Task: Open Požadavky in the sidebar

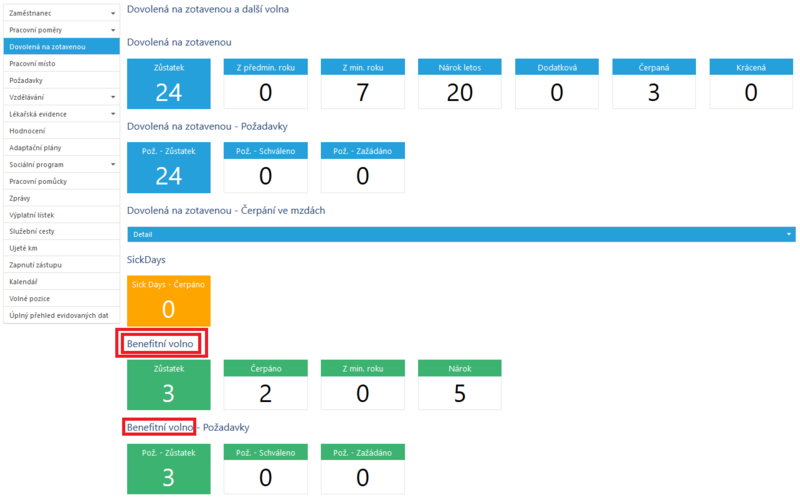Action: coord(61,80)
